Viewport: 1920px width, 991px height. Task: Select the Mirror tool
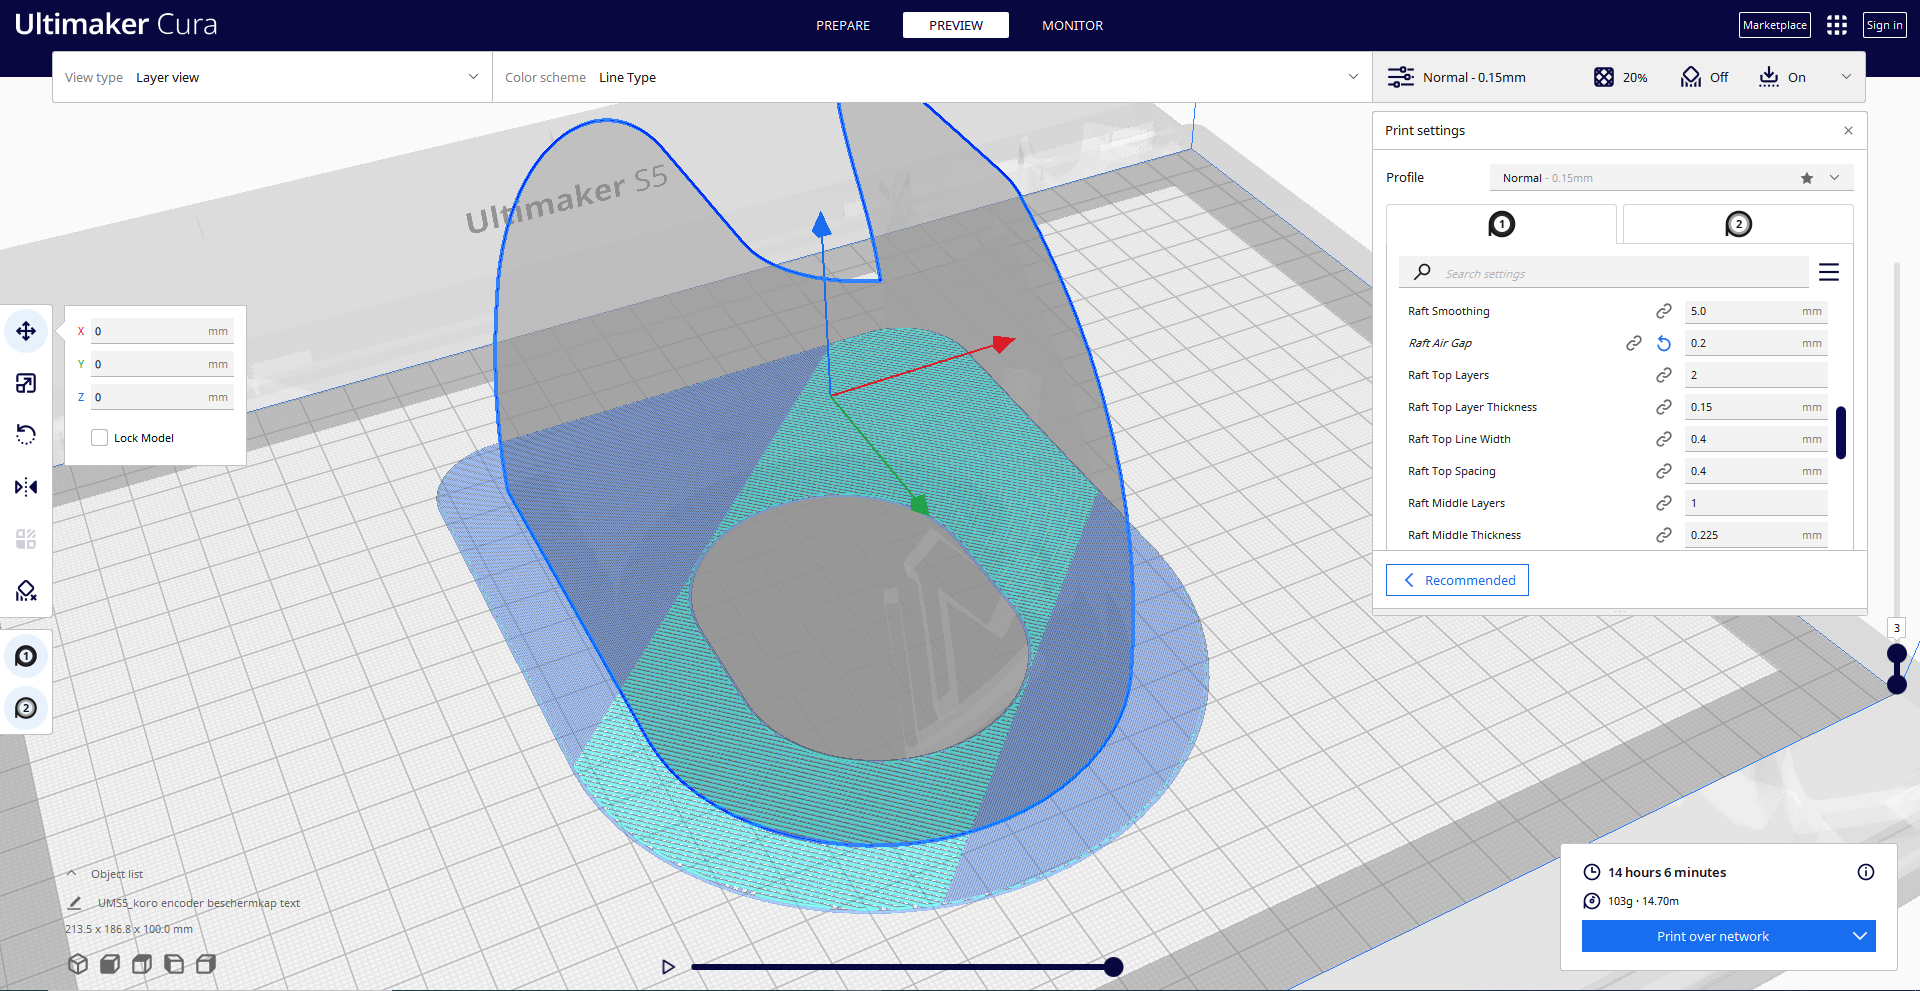(x=26, y=487)
